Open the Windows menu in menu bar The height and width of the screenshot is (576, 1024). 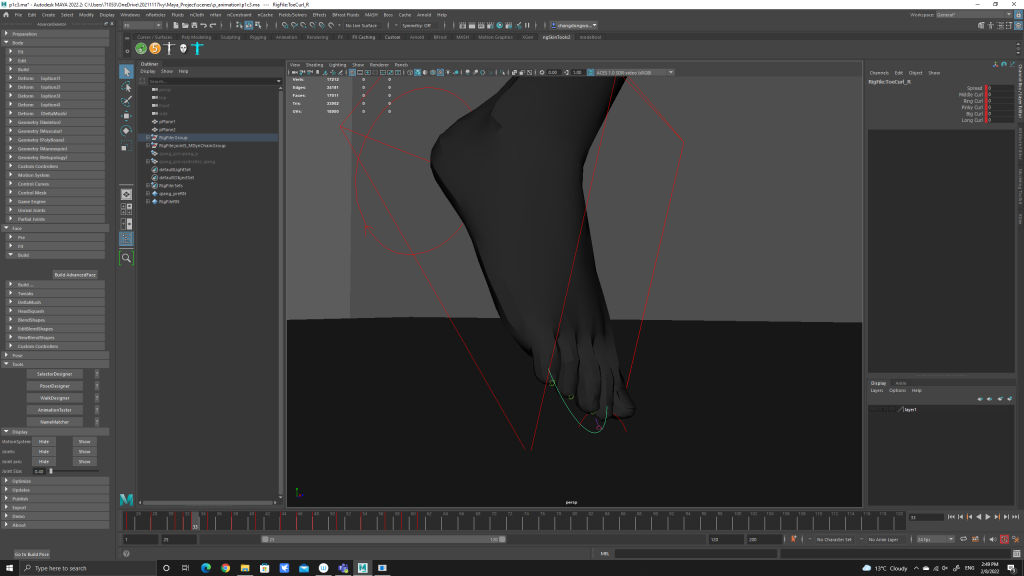pos(129,15)
